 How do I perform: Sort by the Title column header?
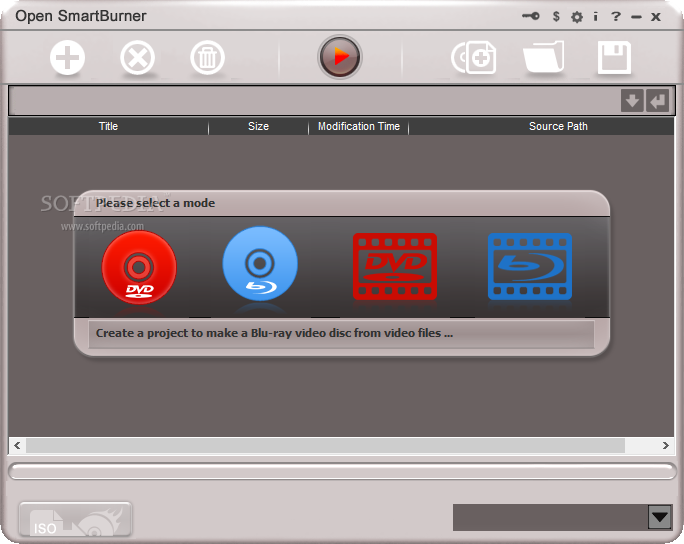(108, 127)
